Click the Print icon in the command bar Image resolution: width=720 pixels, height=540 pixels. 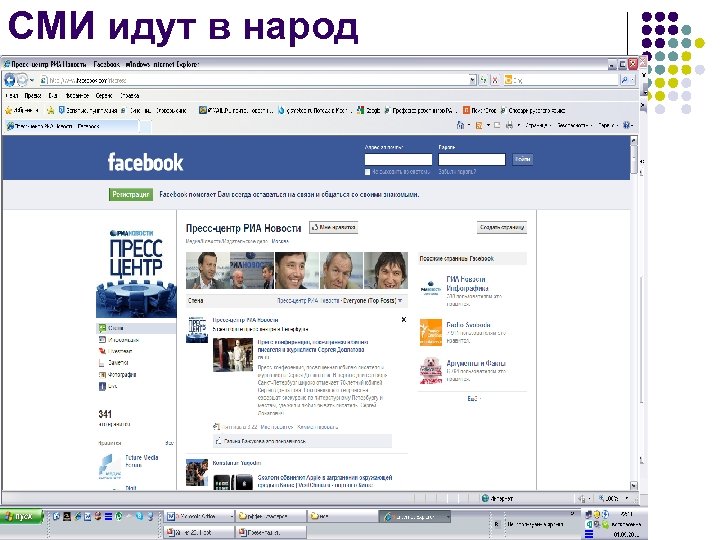click(x=509, y=125)
